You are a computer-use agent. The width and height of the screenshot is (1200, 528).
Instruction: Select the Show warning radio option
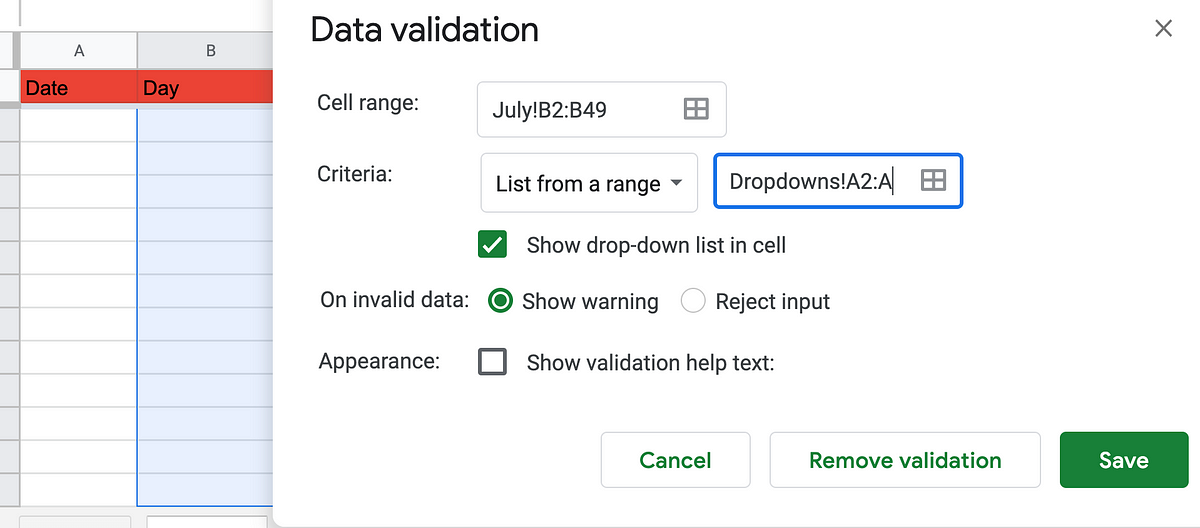click(502, 301)
